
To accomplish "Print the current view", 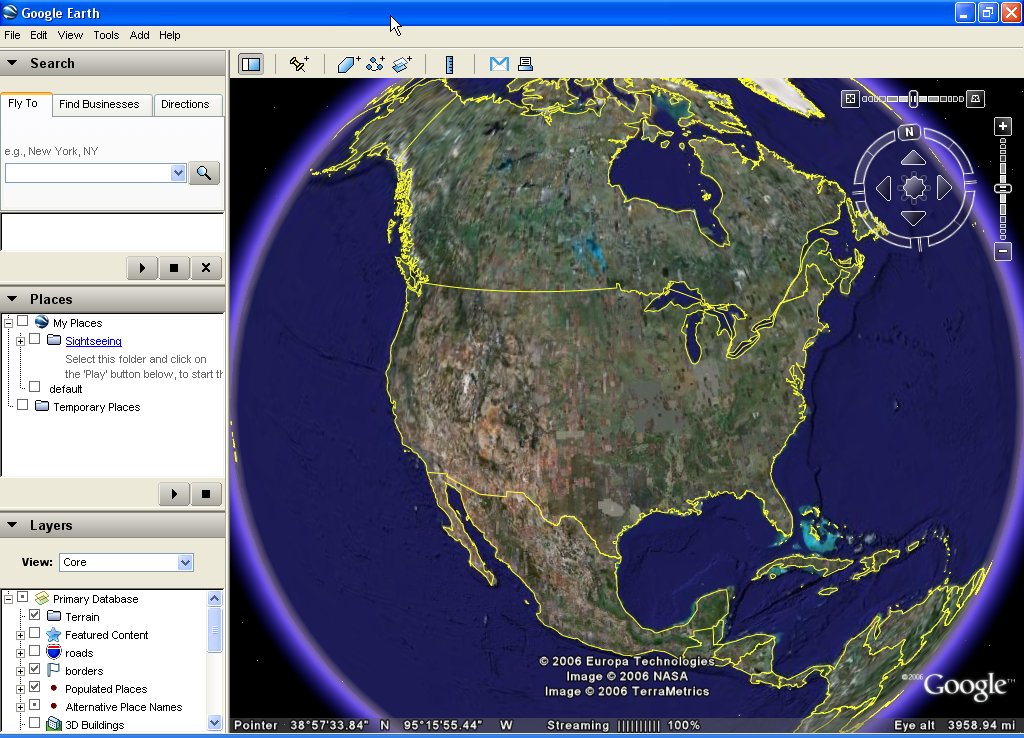I will [525, 64].
